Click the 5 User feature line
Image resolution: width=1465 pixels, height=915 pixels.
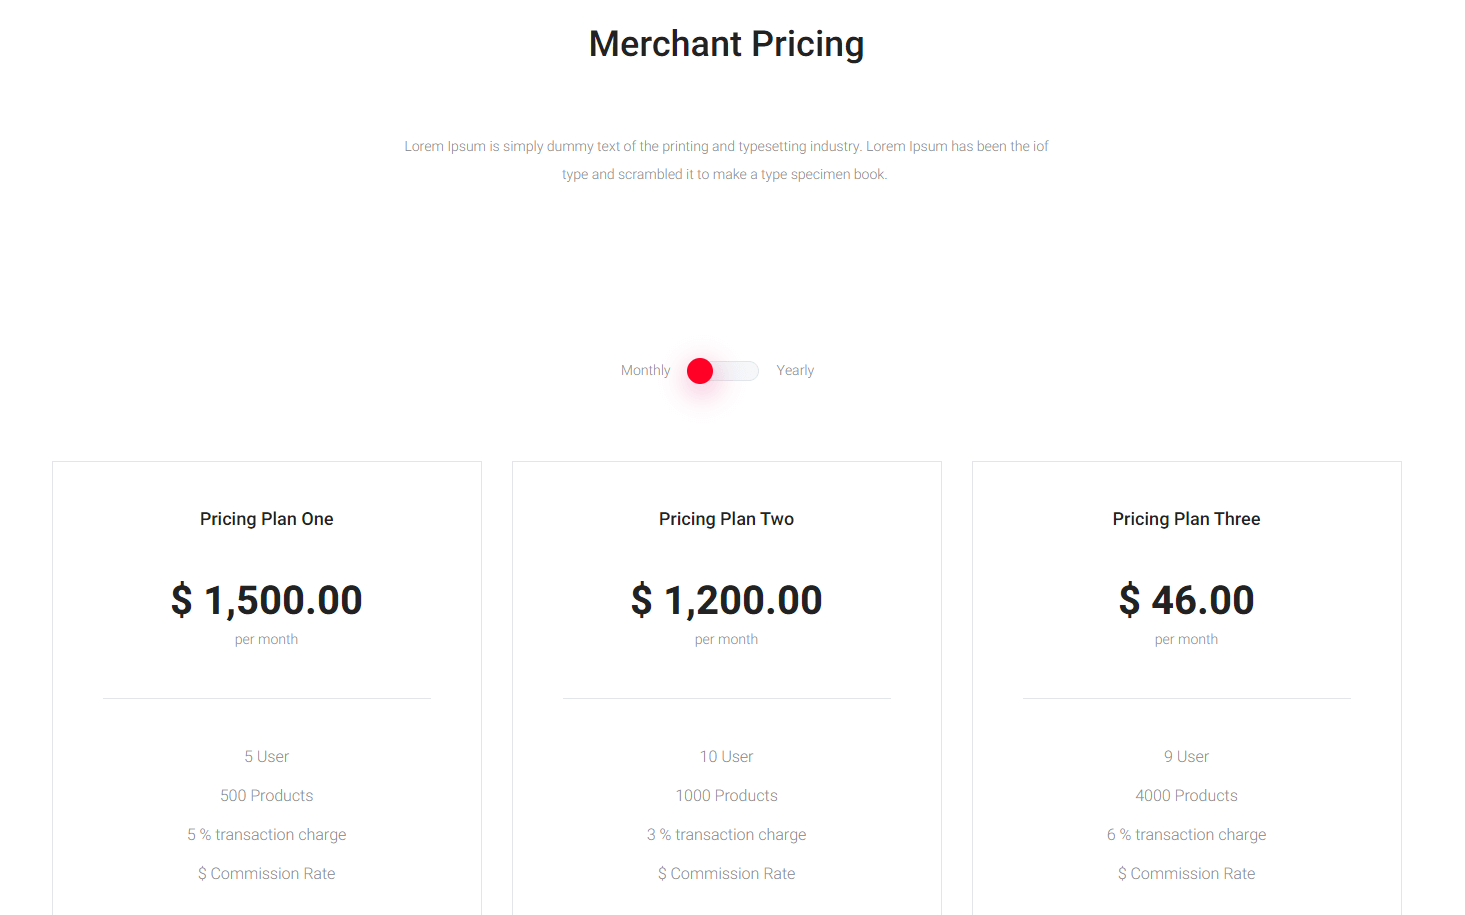point(266,757)
